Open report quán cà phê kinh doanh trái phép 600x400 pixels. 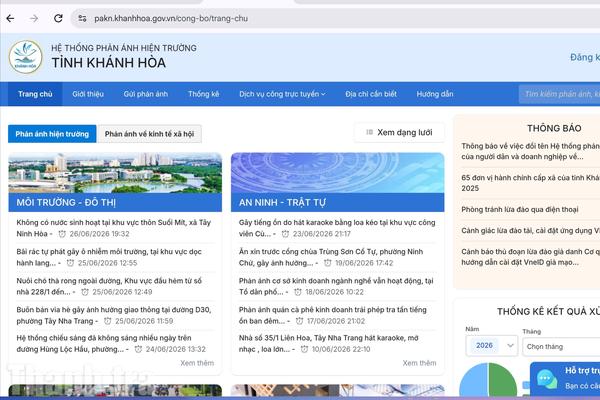(333, 315)
